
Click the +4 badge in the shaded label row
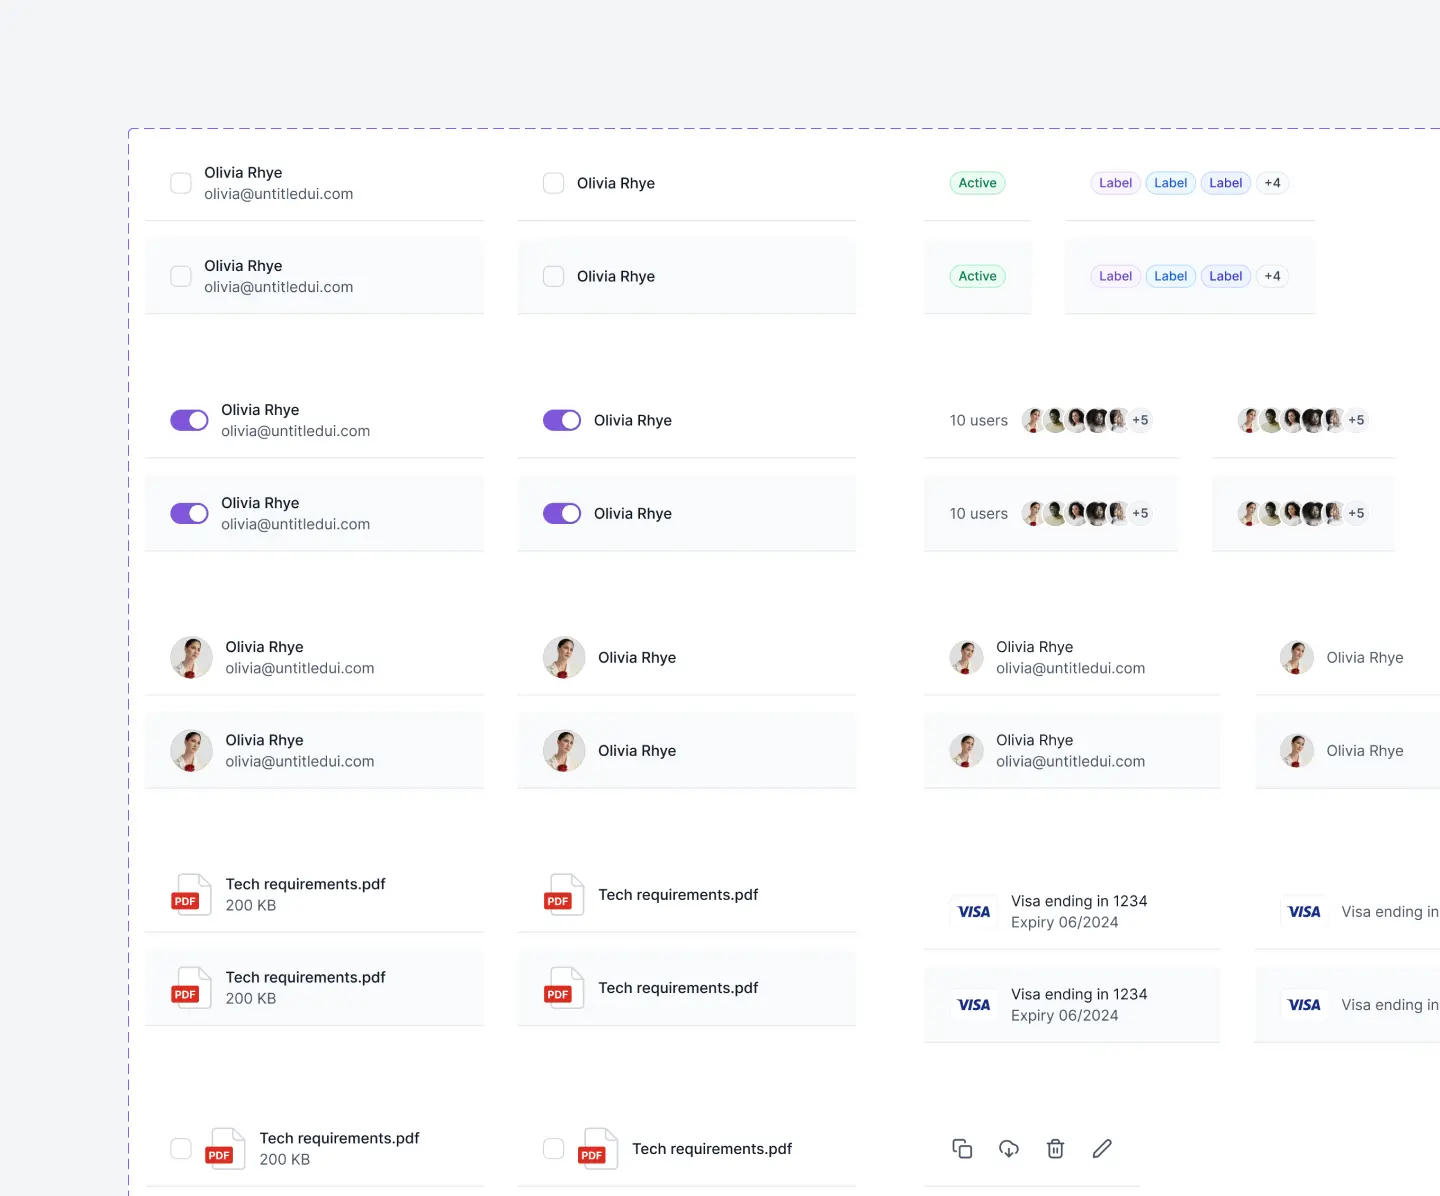(1272, 276)
